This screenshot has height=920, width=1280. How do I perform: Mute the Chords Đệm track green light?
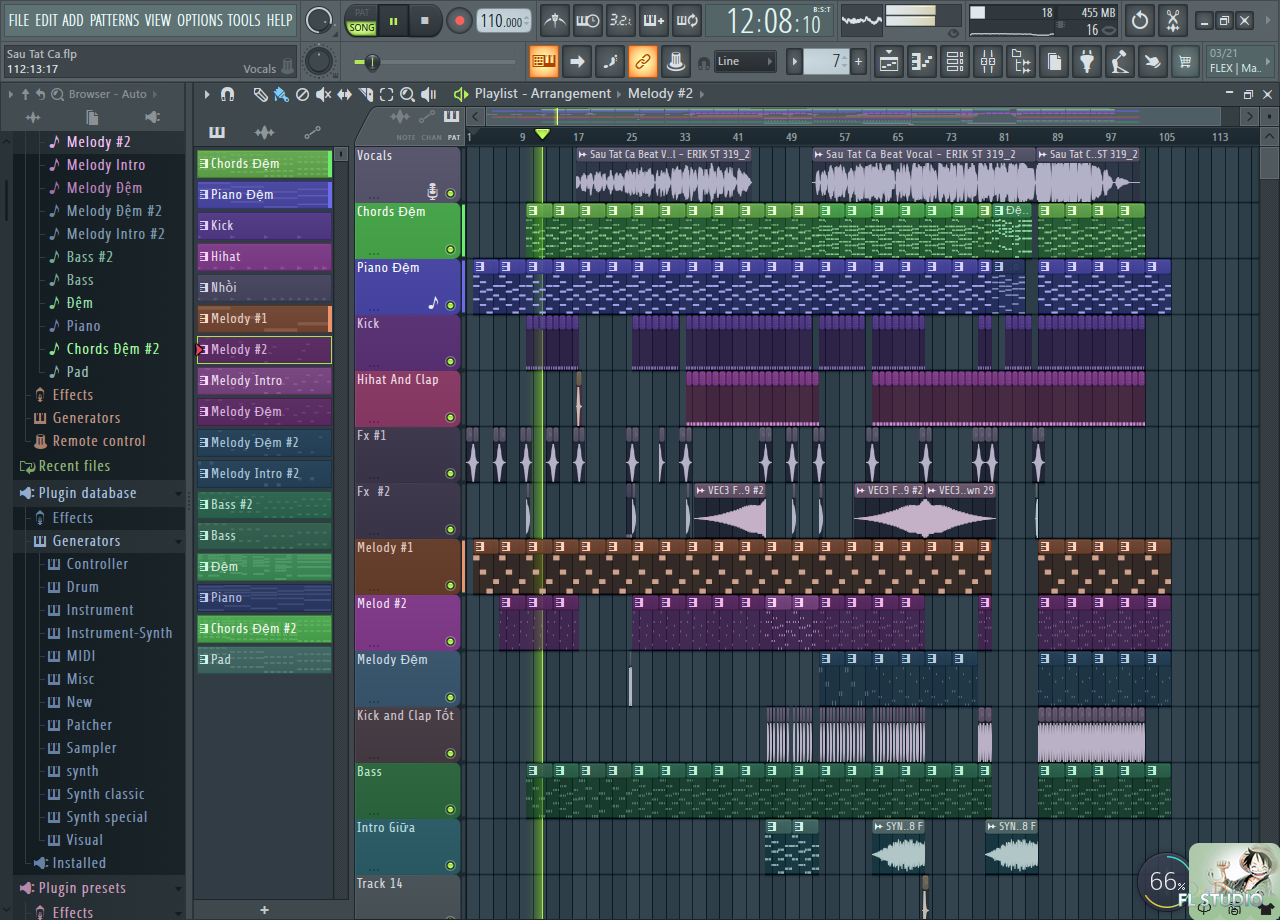(x=450, y=250)
